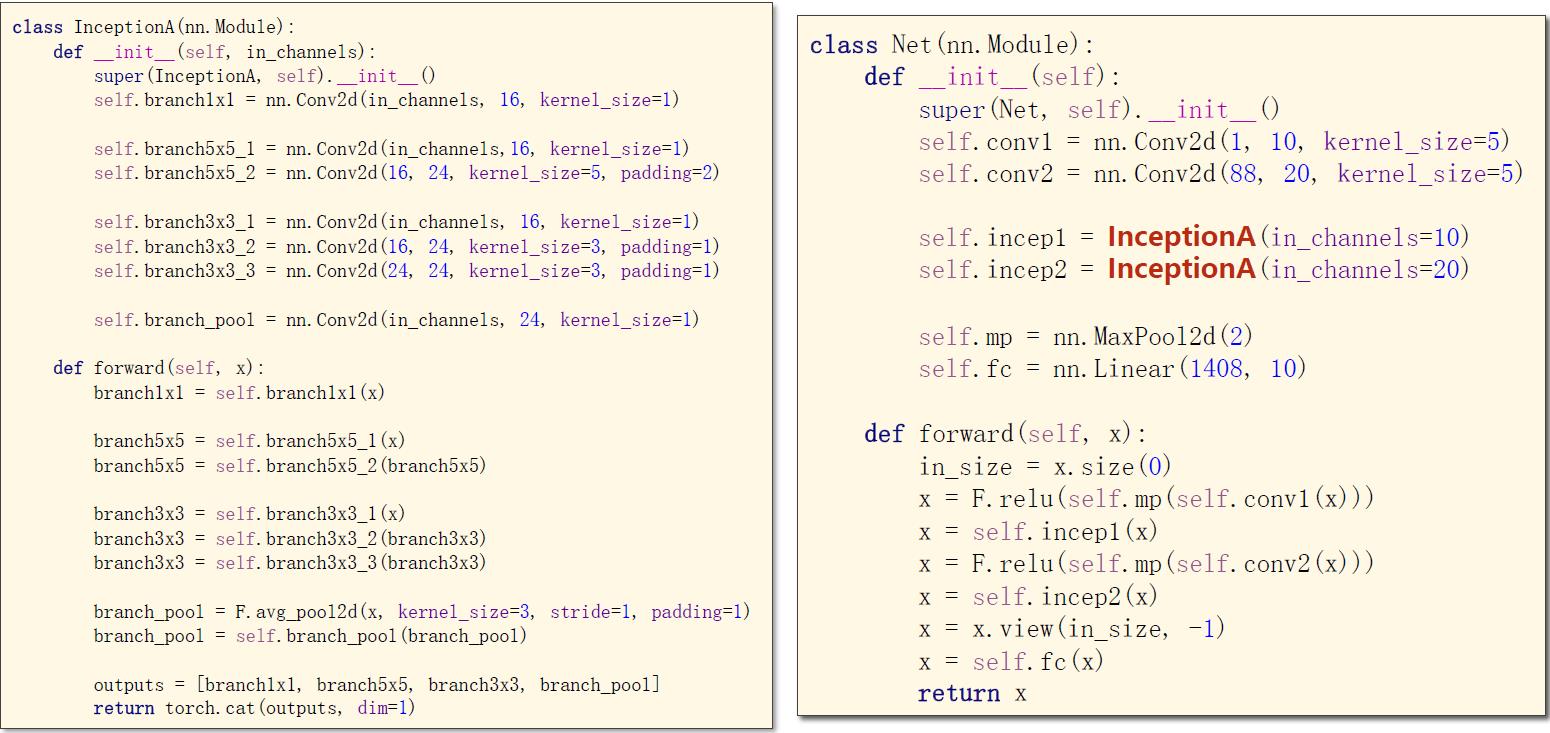Click the 'x = self.fc(x)' line

[1011, 661]
